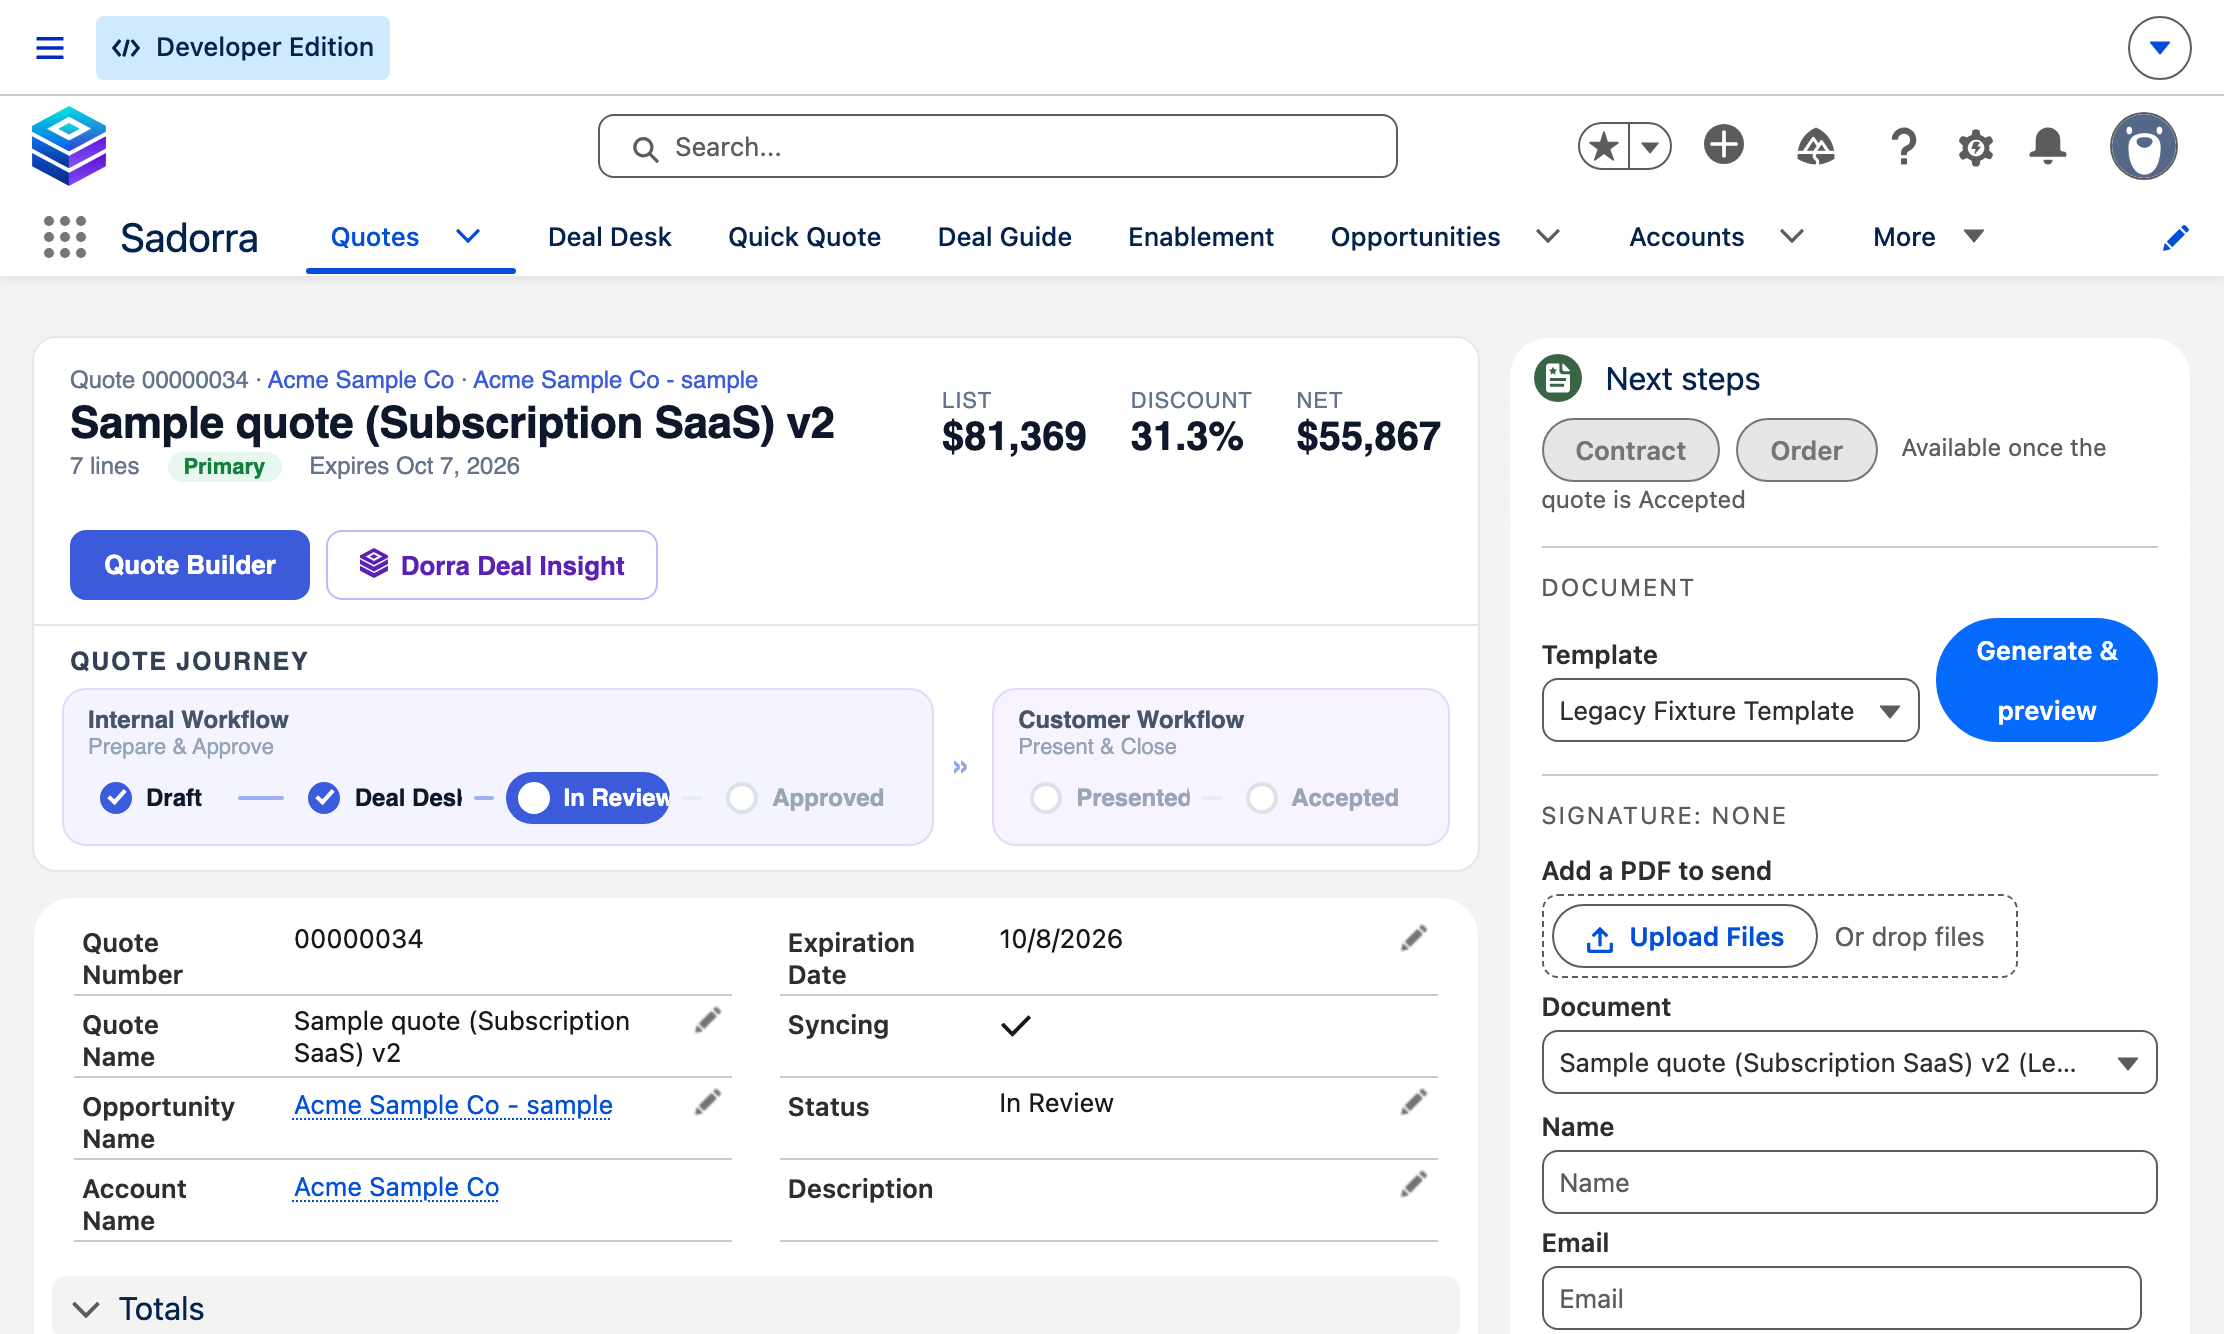Go to the Opportunities tab
This screenshot has height=1334, width=2224.
pos(1415,237)
